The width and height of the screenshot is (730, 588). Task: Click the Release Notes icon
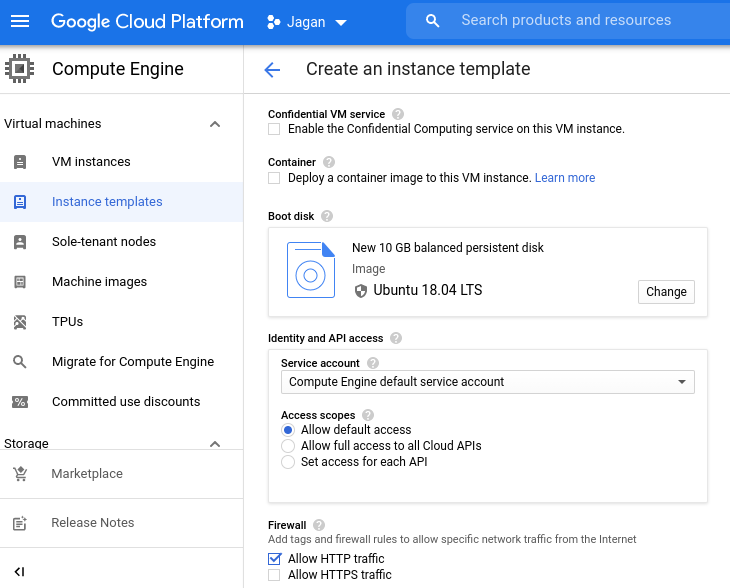(x=20, y=523)
